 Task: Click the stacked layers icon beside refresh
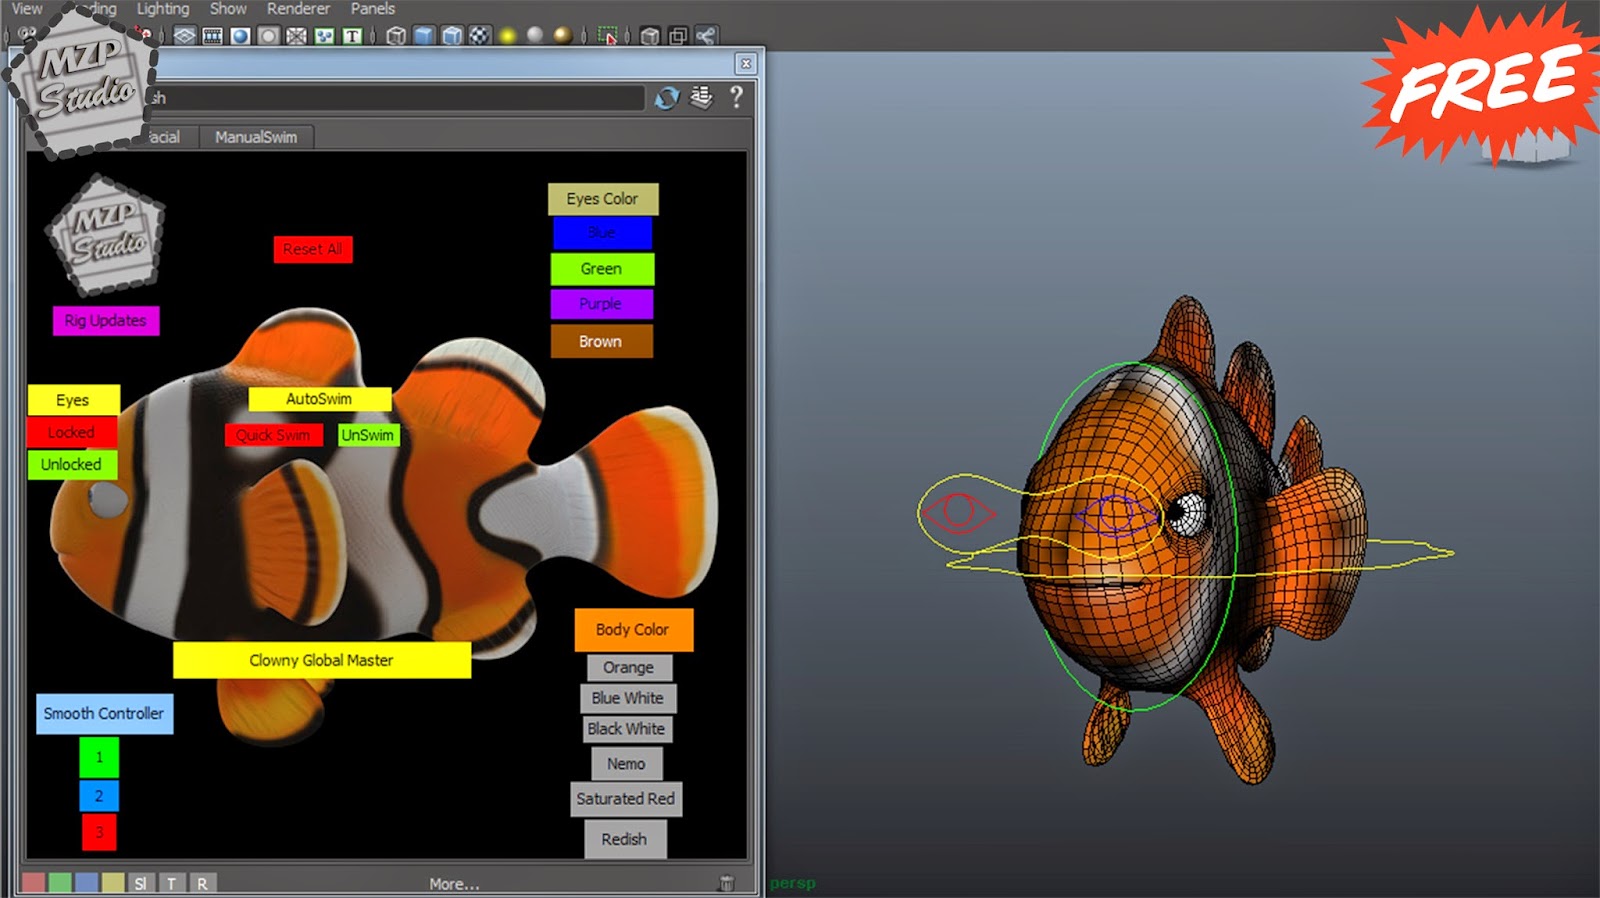tap(702, 97)
